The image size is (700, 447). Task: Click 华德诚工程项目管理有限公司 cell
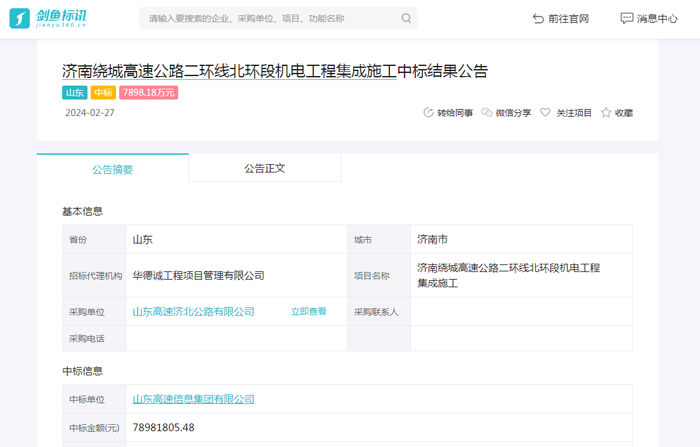coord(237,276)
